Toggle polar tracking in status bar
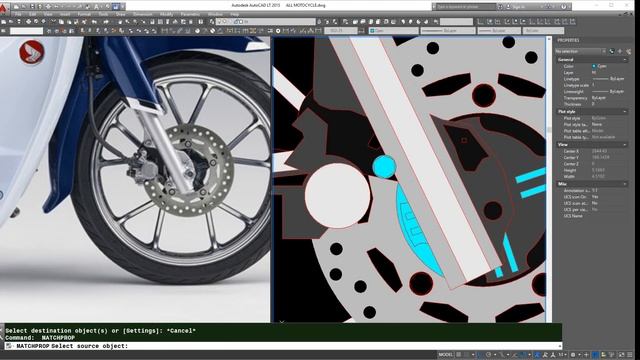This screenshot has height=360, width=640. (x=489, y=355)
